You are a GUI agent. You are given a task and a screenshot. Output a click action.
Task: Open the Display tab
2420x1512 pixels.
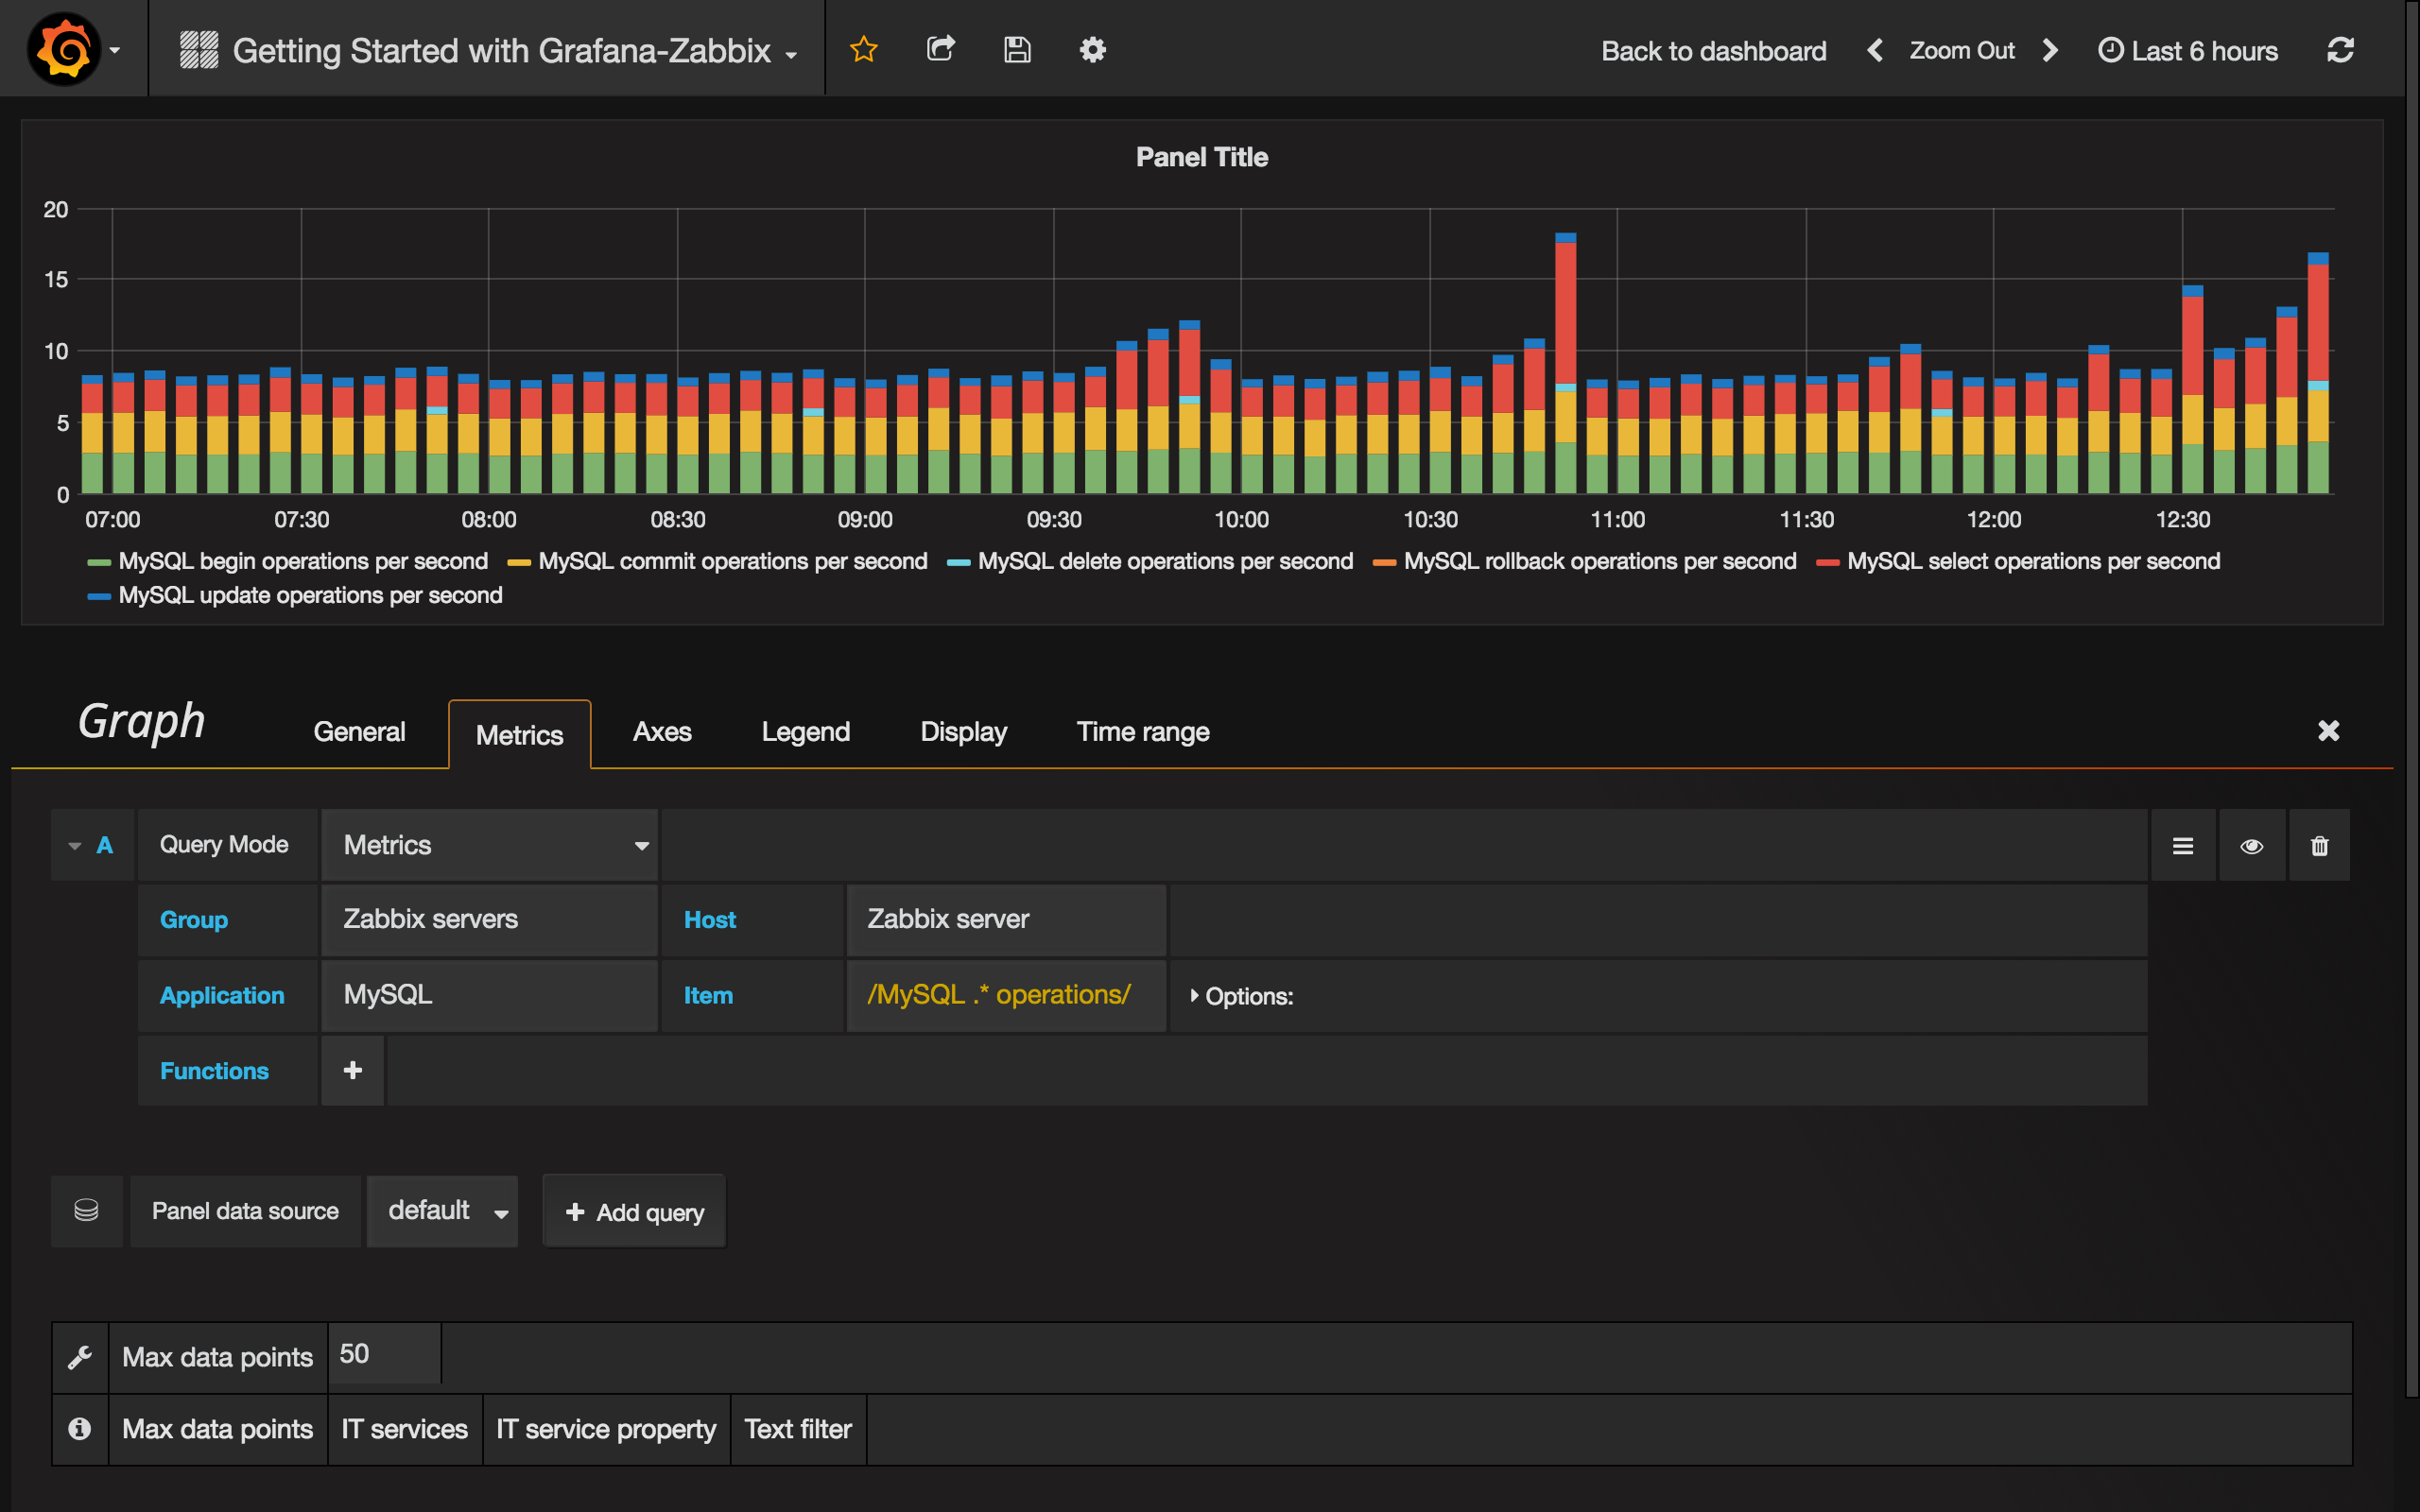pos(963,732)
